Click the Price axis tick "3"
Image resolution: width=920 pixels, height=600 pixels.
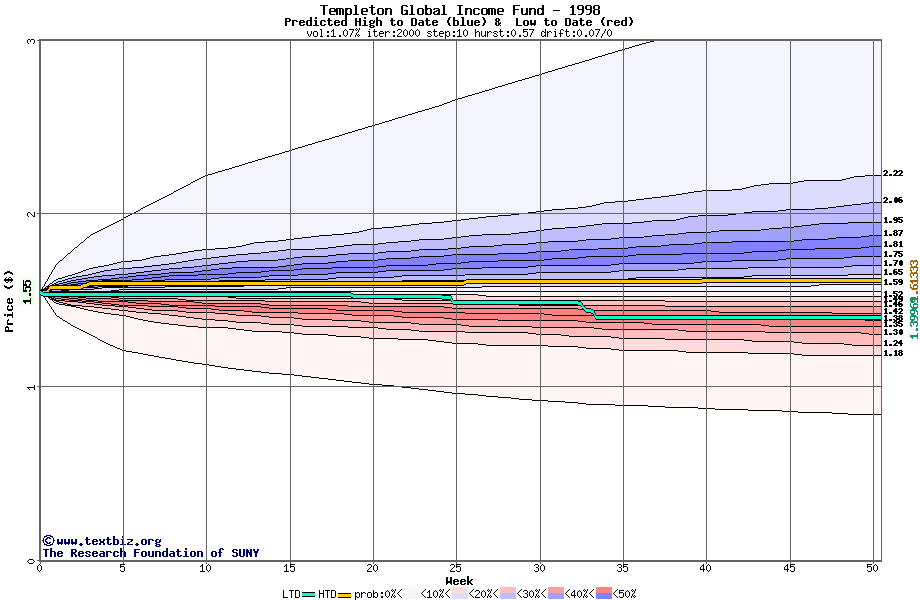32,41
